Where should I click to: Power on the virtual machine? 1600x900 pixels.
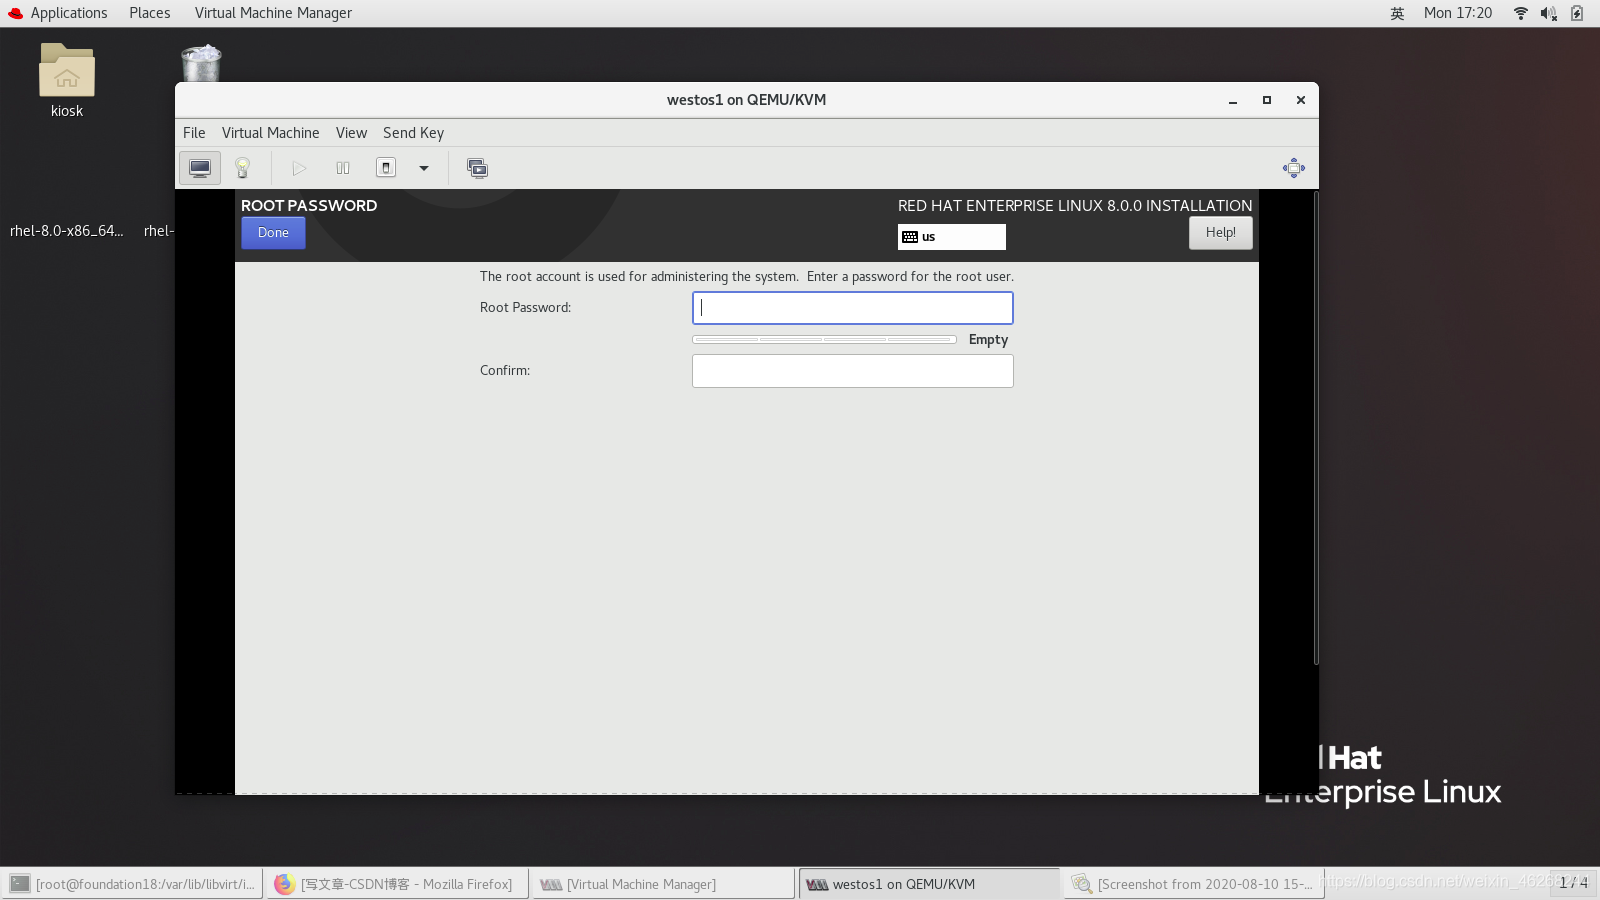point(299,168)
